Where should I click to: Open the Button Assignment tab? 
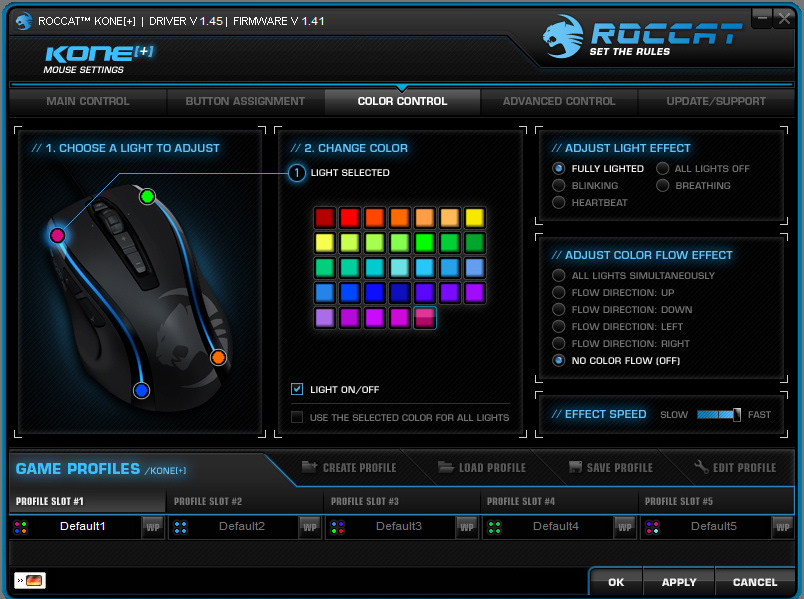coord(245,102)
